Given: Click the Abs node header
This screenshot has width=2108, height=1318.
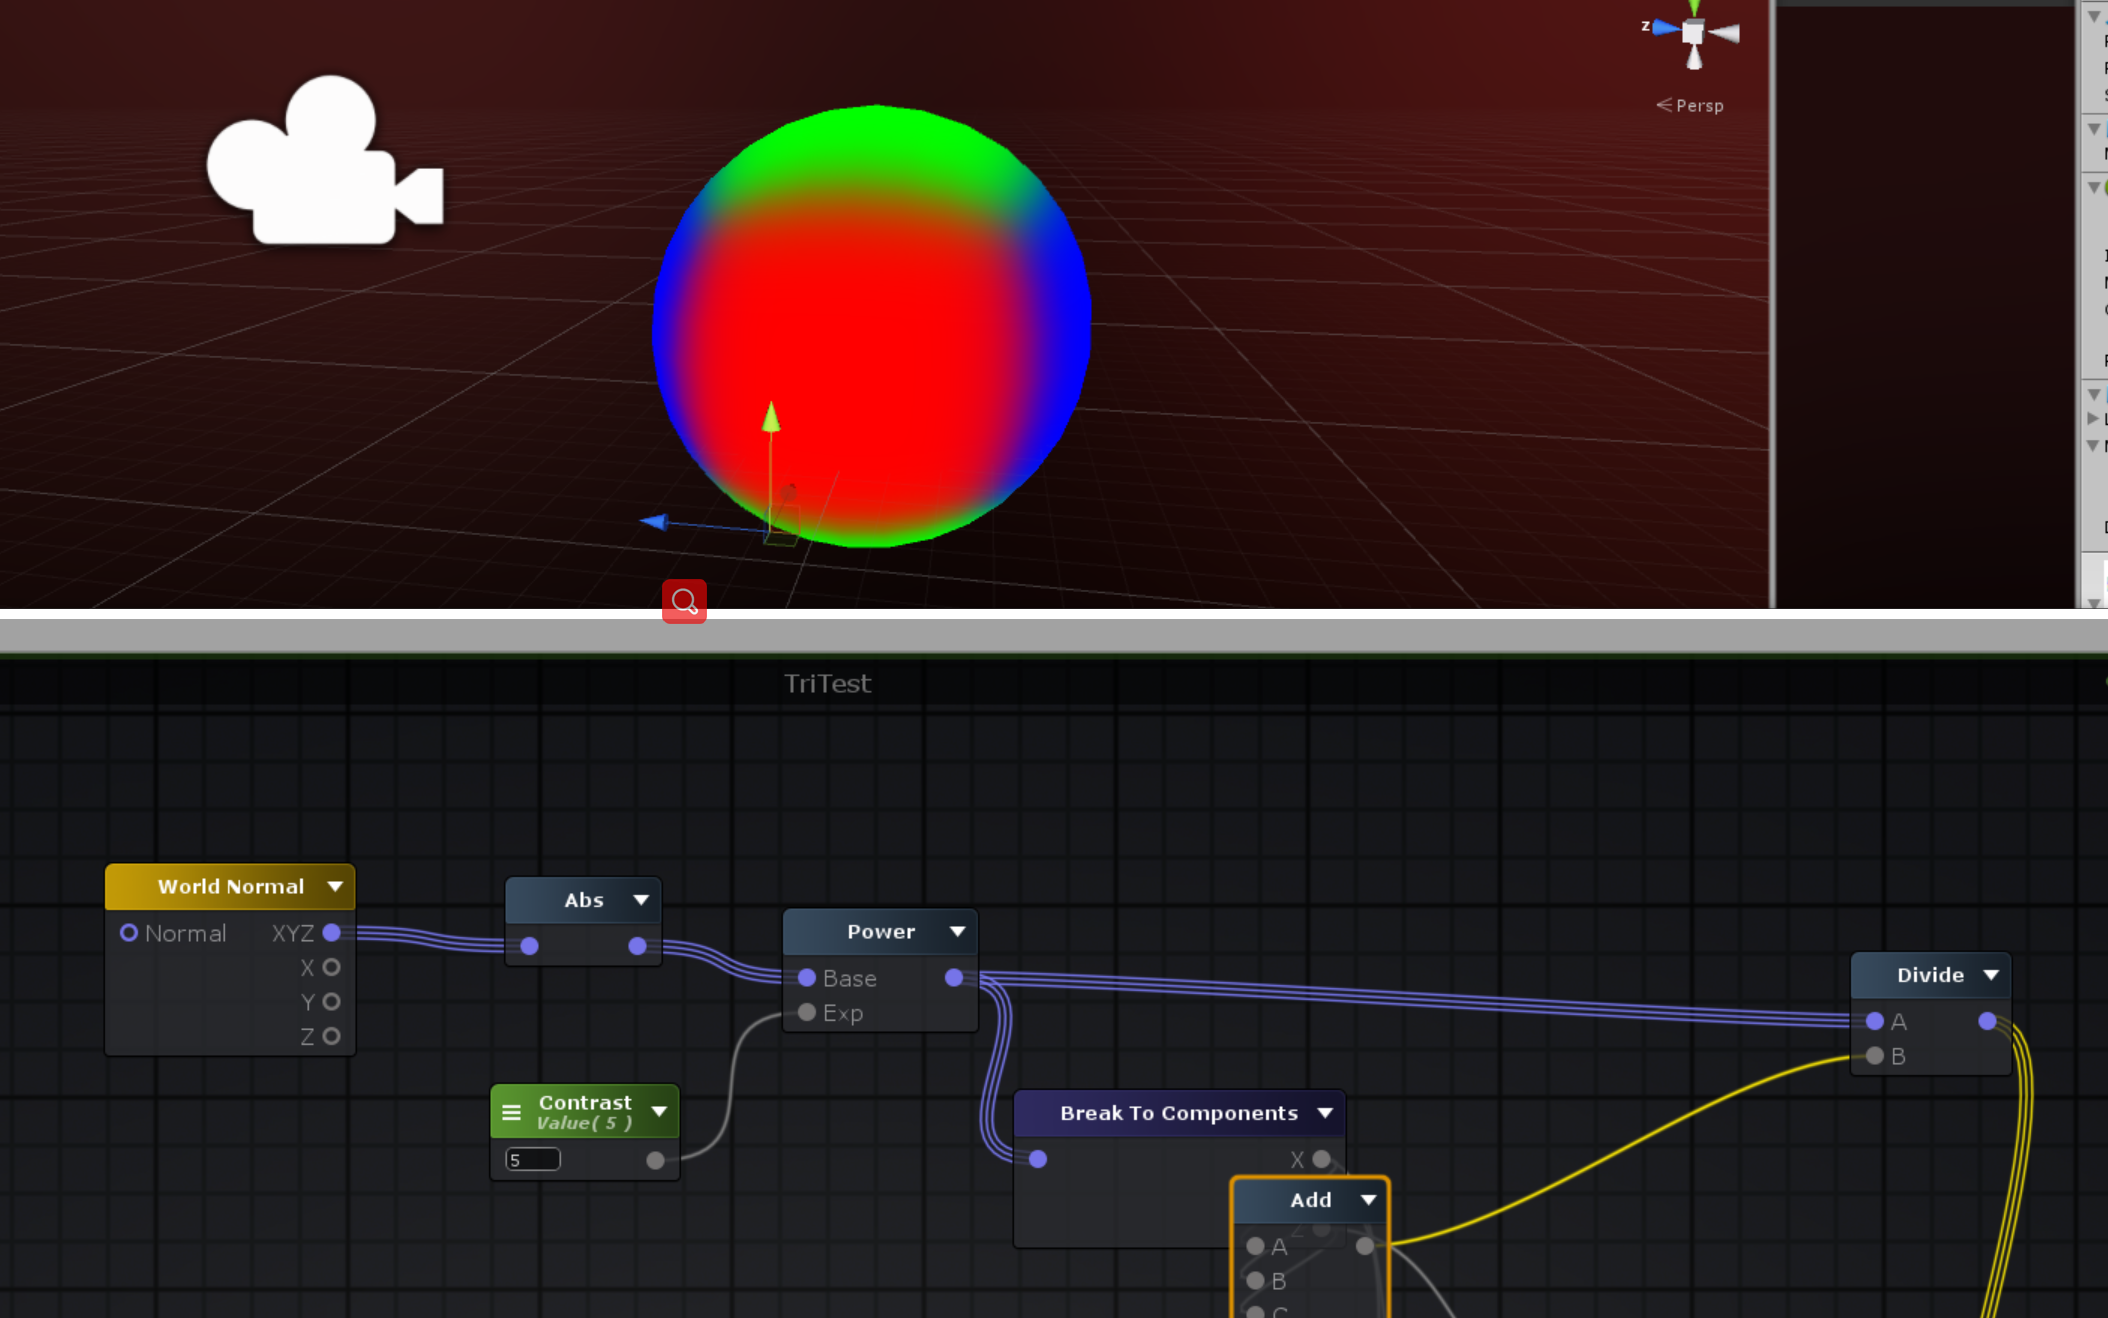Looking at the screenshot, I should 583,900.
